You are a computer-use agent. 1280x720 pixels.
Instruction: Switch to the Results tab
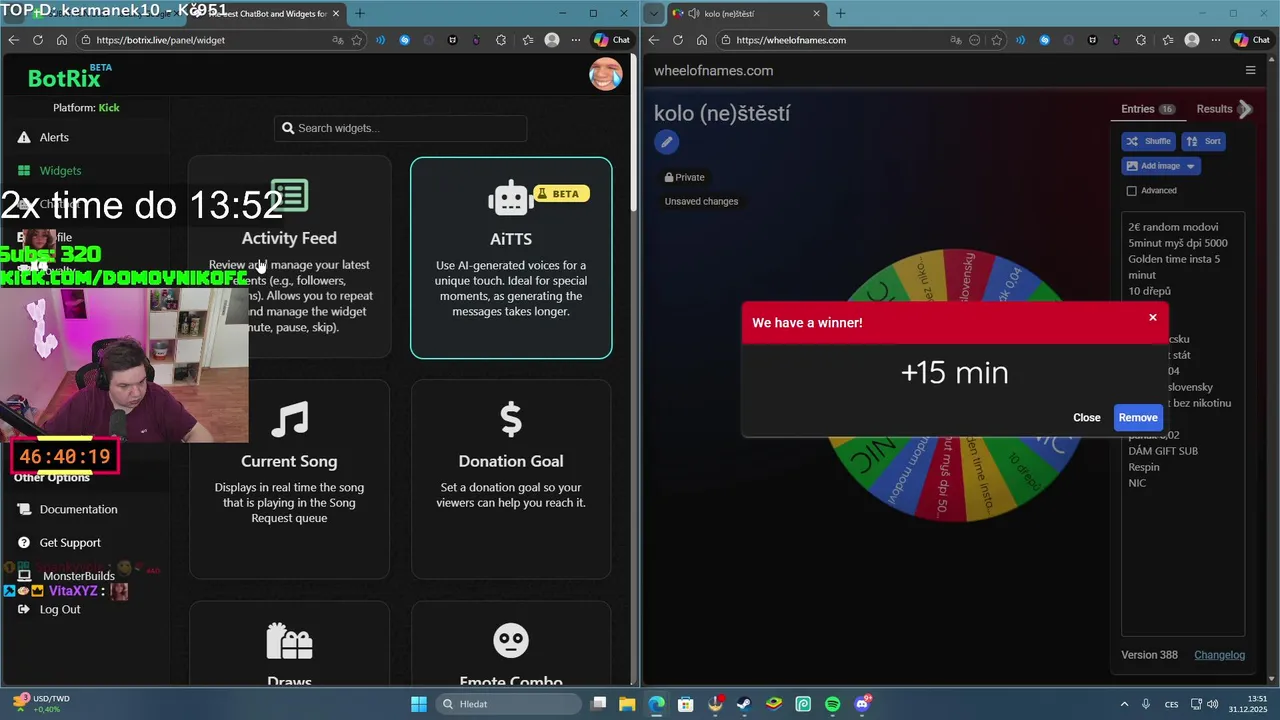[1214, 109]
